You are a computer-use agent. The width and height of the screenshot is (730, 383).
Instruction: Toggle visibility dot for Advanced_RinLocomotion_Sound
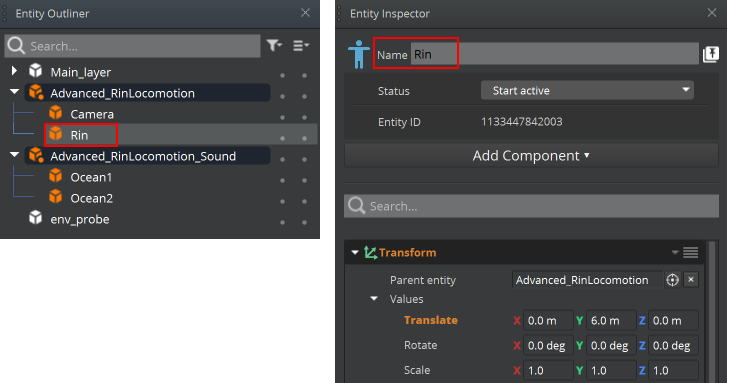coord(283,160)
